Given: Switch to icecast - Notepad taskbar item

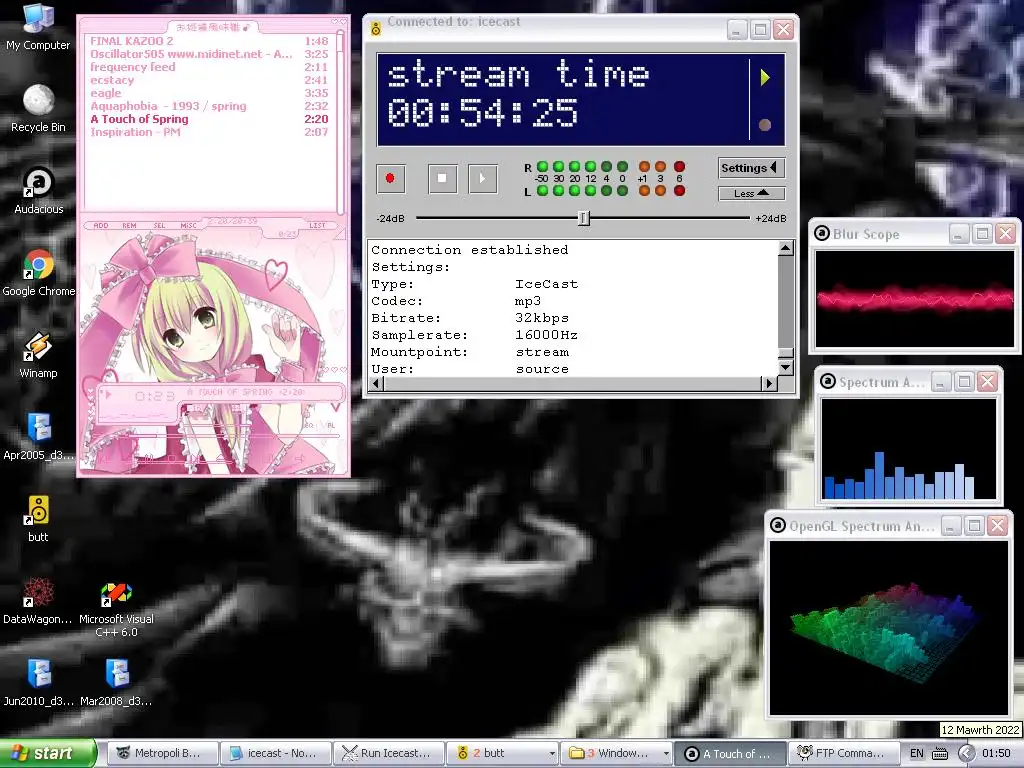Looking at the screenshot, I should 276,753.
